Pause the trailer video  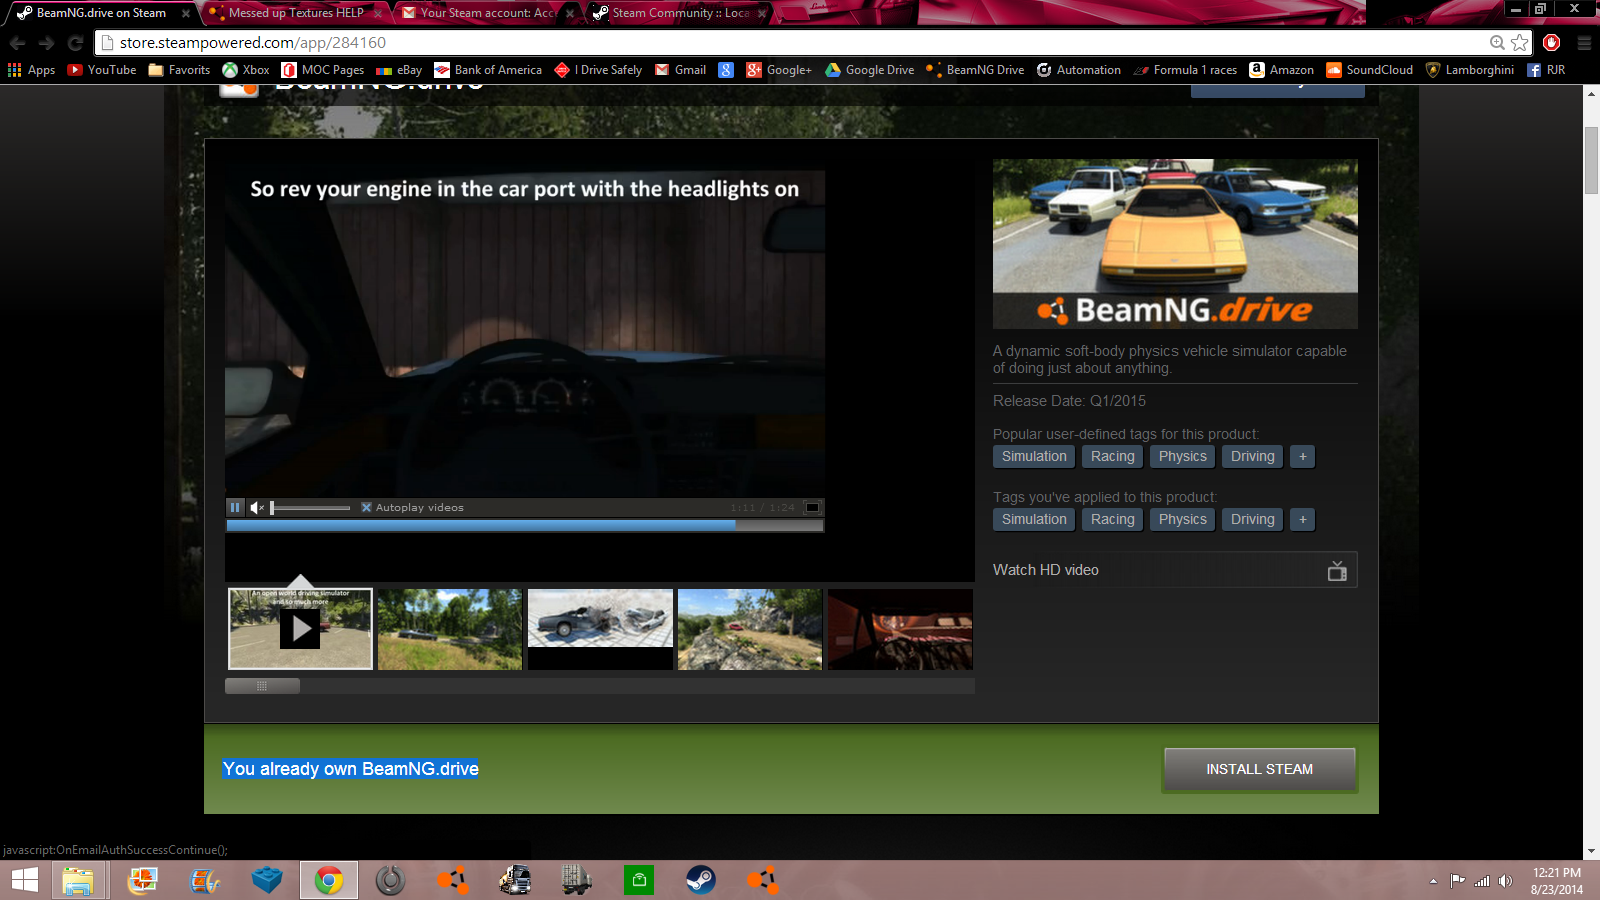click(235, 507)
